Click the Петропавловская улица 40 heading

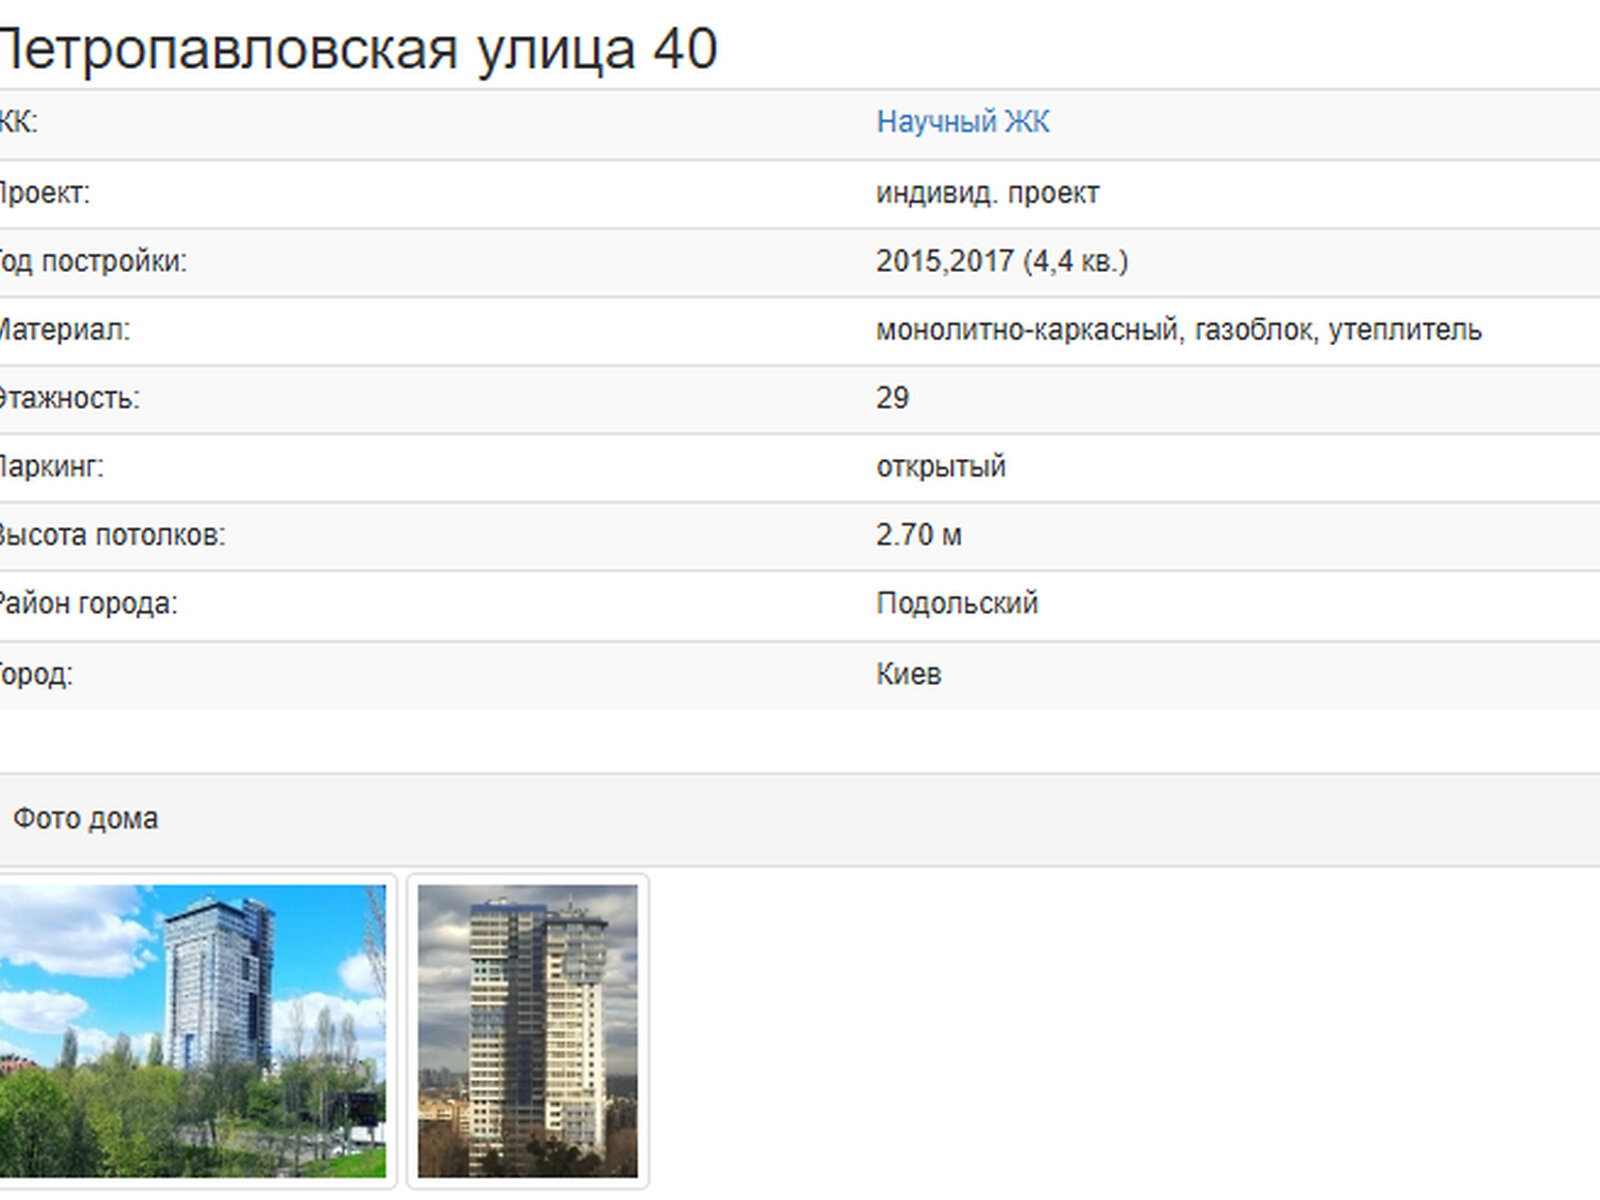click(358, 48)
